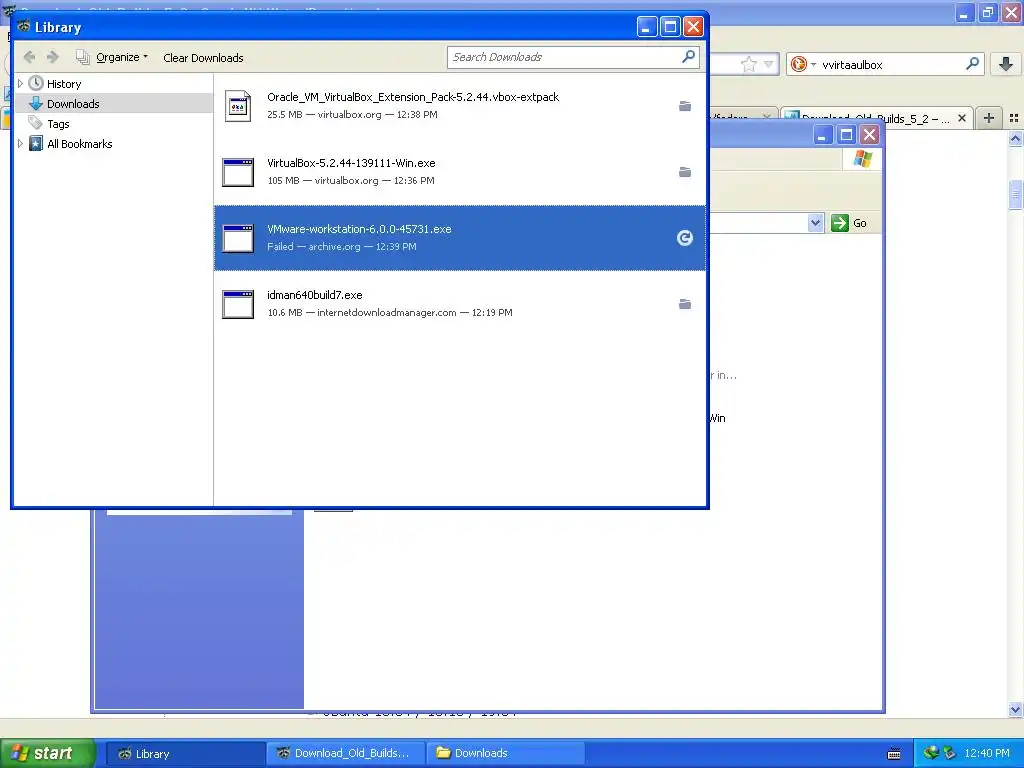Switch to Download_Old_Builds_5_2 browser tab

874,118
